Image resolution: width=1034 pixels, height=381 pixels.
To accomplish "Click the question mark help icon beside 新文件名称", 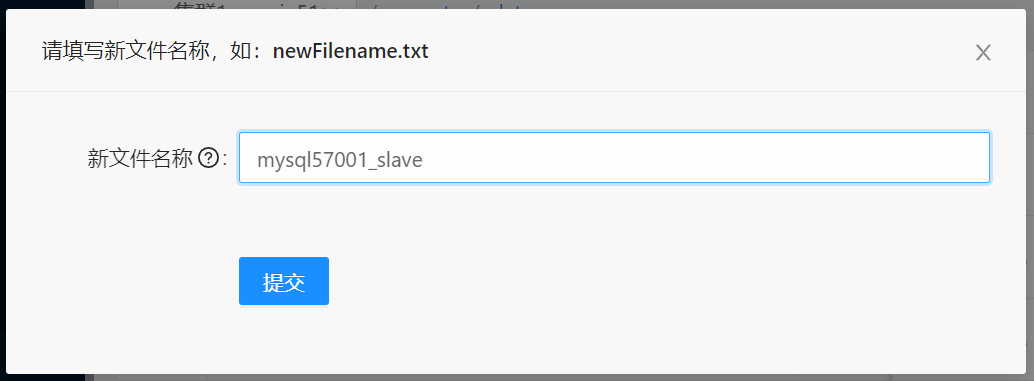I will point(208,158).
